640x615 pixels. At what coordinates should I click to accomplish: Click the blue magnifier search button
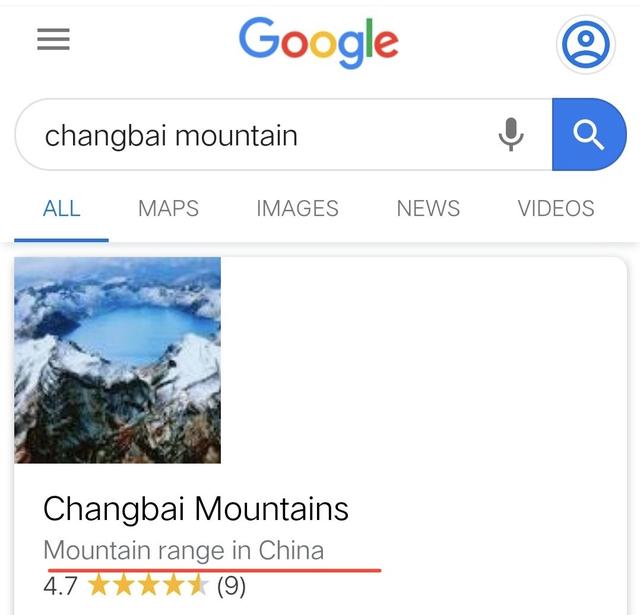[589, 134]
